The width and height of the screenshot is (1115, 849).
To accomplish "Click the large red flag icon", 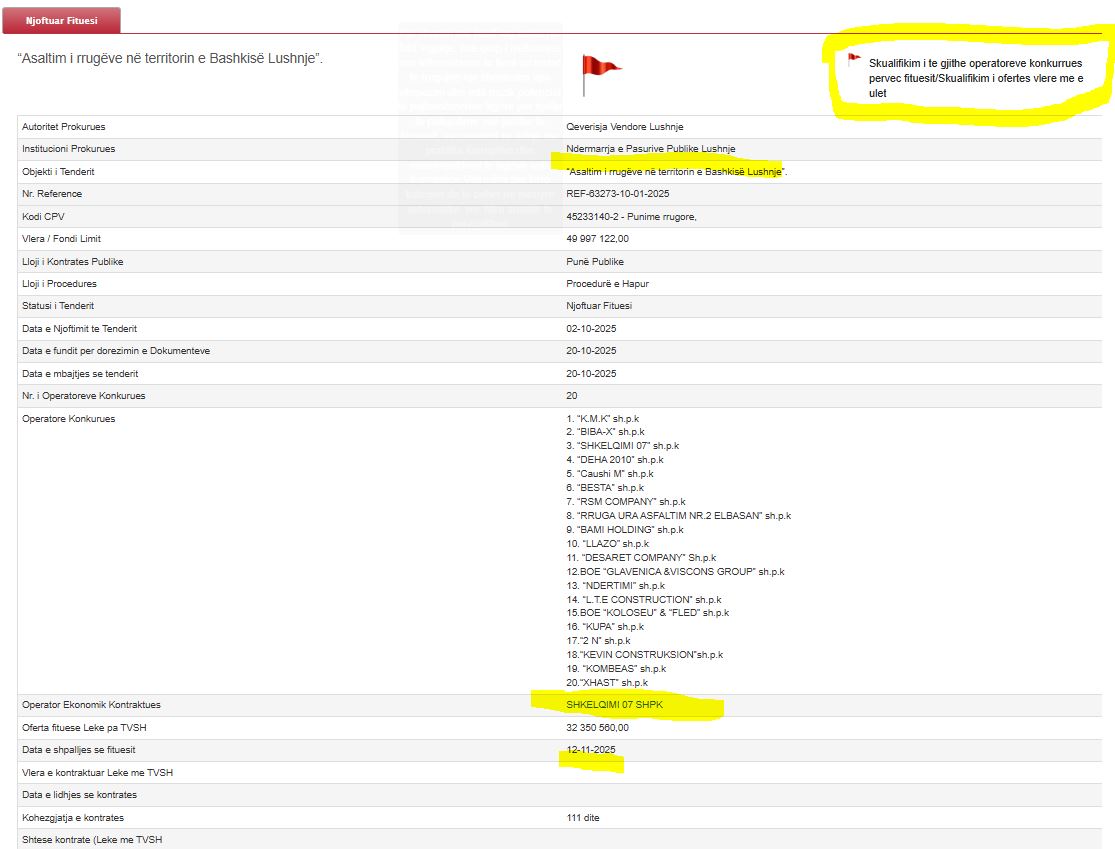I will tap(600, 73).
